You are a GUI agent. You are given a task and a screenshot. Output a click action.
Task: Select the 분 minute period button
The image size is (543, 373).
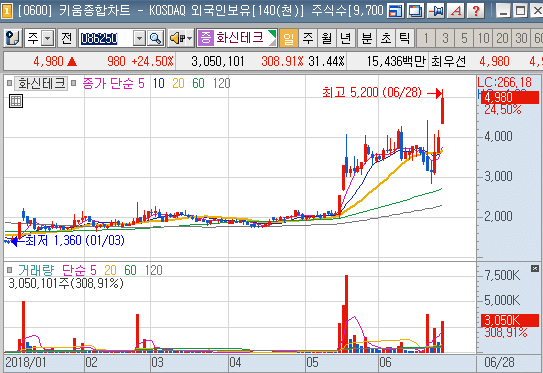(x=367, y=38)
